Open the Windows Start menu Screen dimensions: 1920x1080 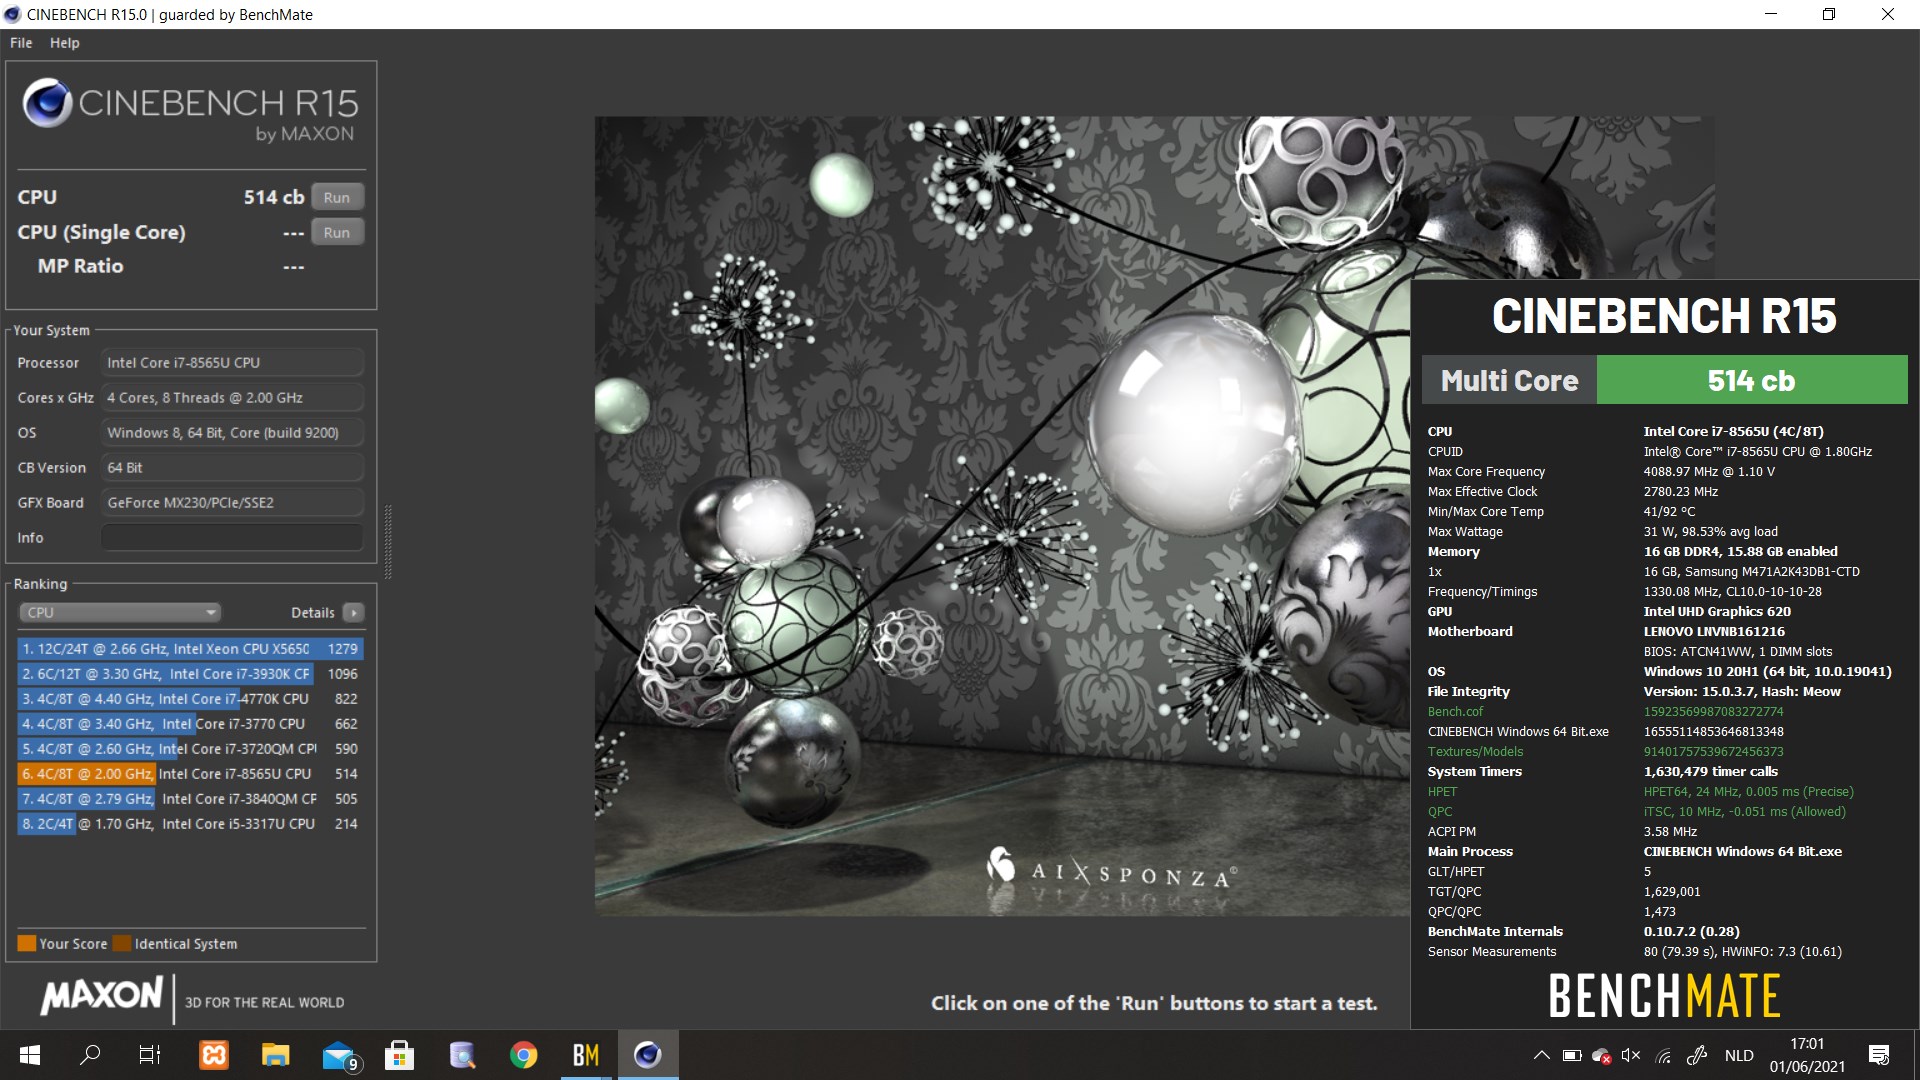30,1055
